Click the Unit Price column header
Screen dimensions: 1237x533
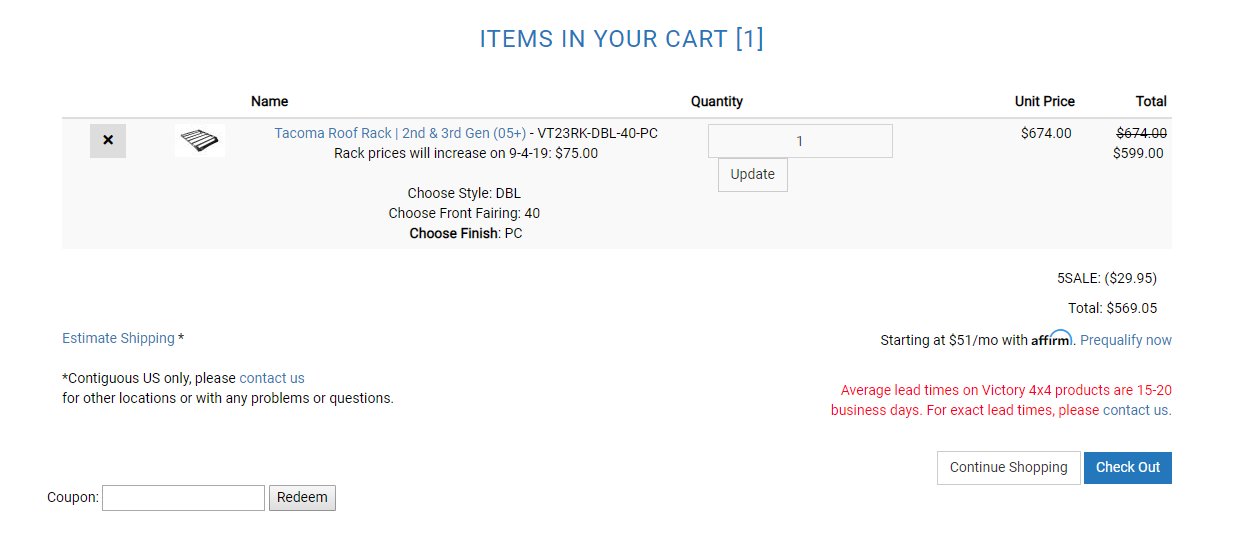1045,101
